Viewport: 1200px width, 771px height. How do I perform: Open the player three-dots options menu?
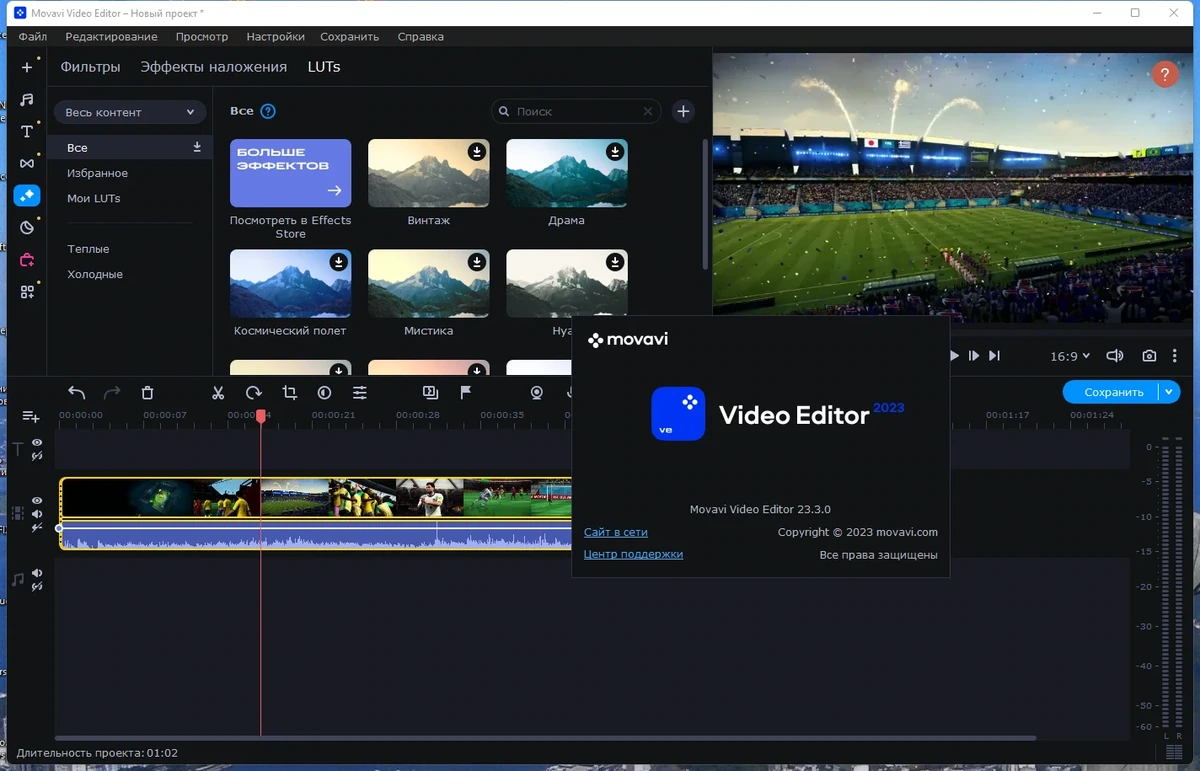pyautogui.click(x=1175, y=356)
